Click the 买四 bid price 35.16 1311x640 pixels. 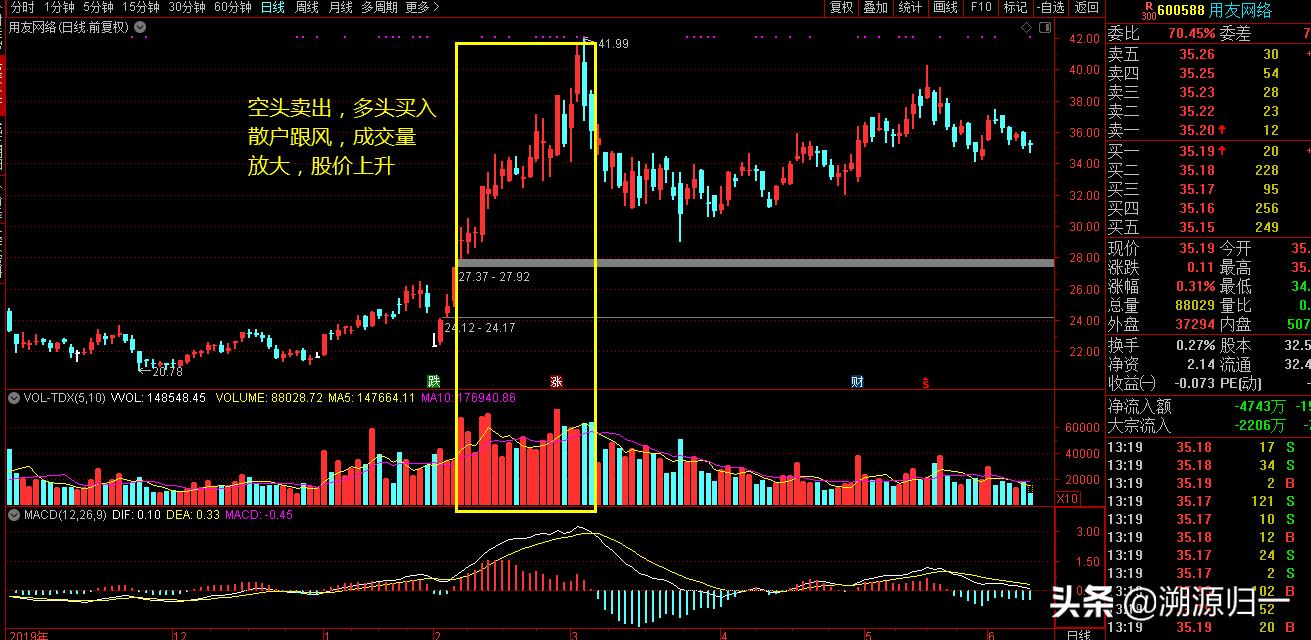(x=1197, y=208)
